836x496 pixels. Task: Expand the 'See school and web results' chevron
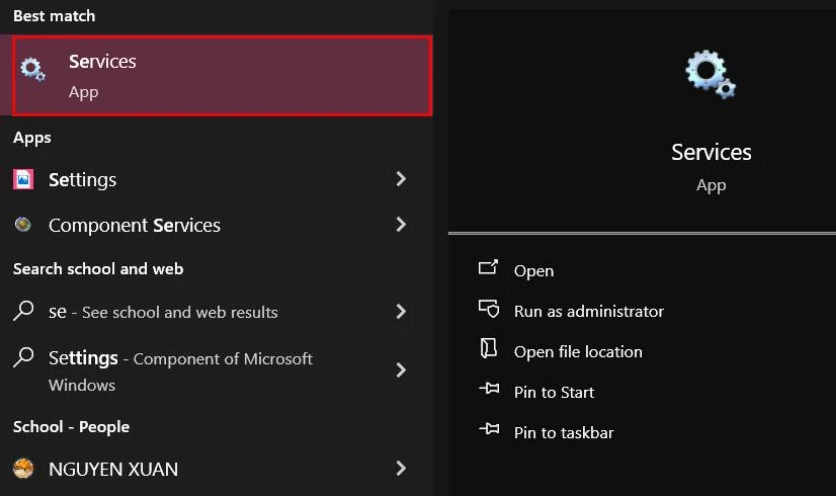[401, 312]
